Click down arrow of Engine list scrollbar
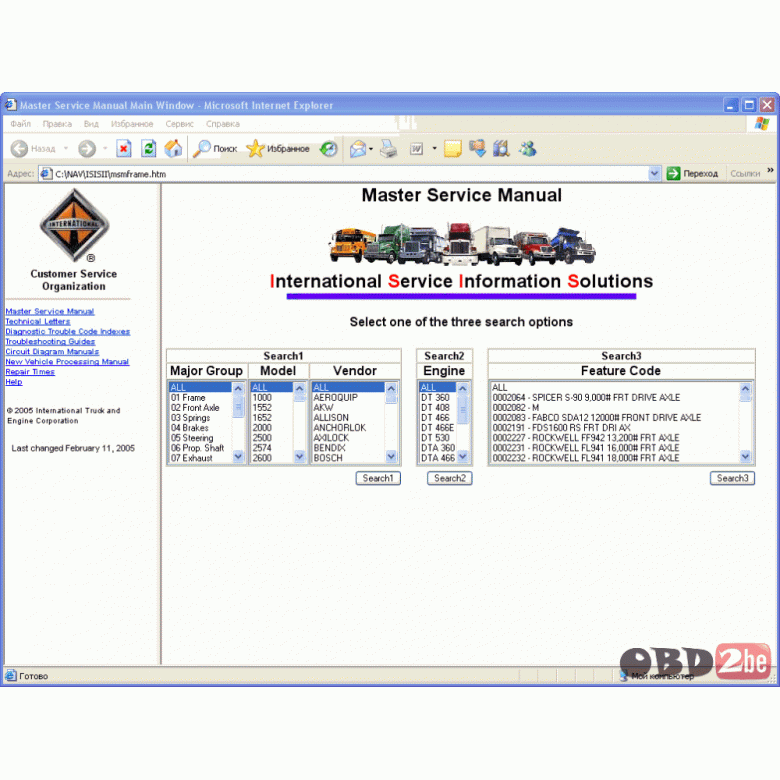The height and width of the screenshot is (780, 780). coord(463,456)
